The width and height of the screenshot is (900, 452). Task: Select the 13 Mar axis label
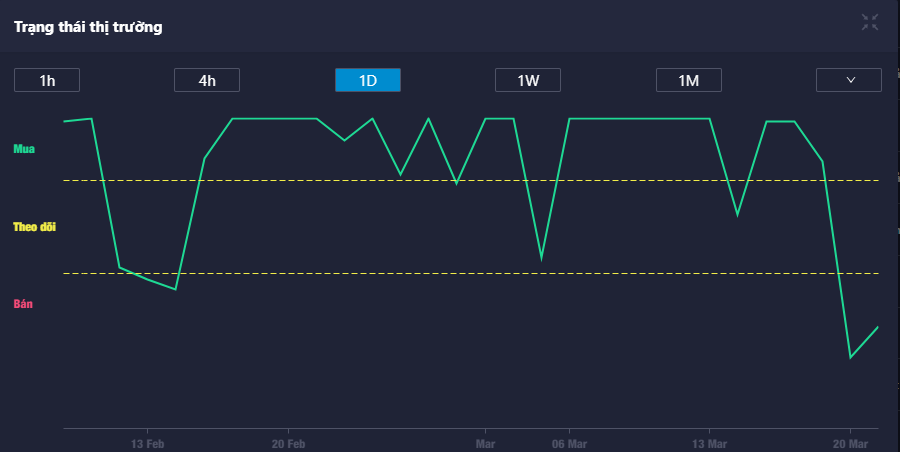point(709,443)
